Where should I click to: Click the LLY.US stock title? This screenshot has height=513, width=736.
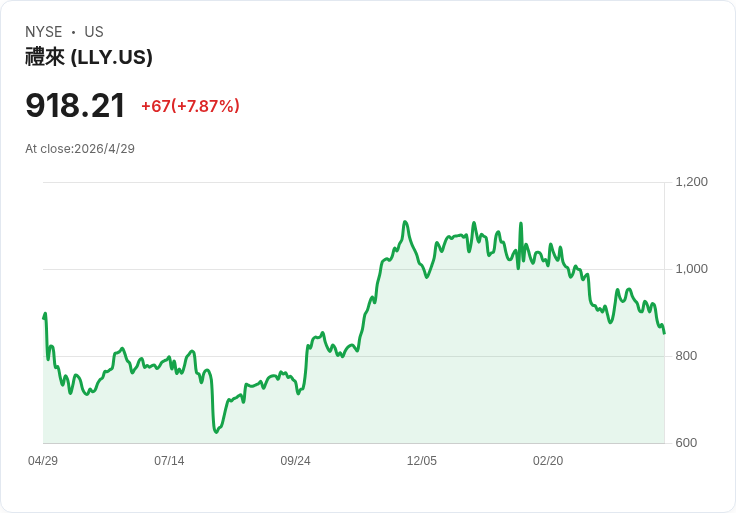point(89,57)
